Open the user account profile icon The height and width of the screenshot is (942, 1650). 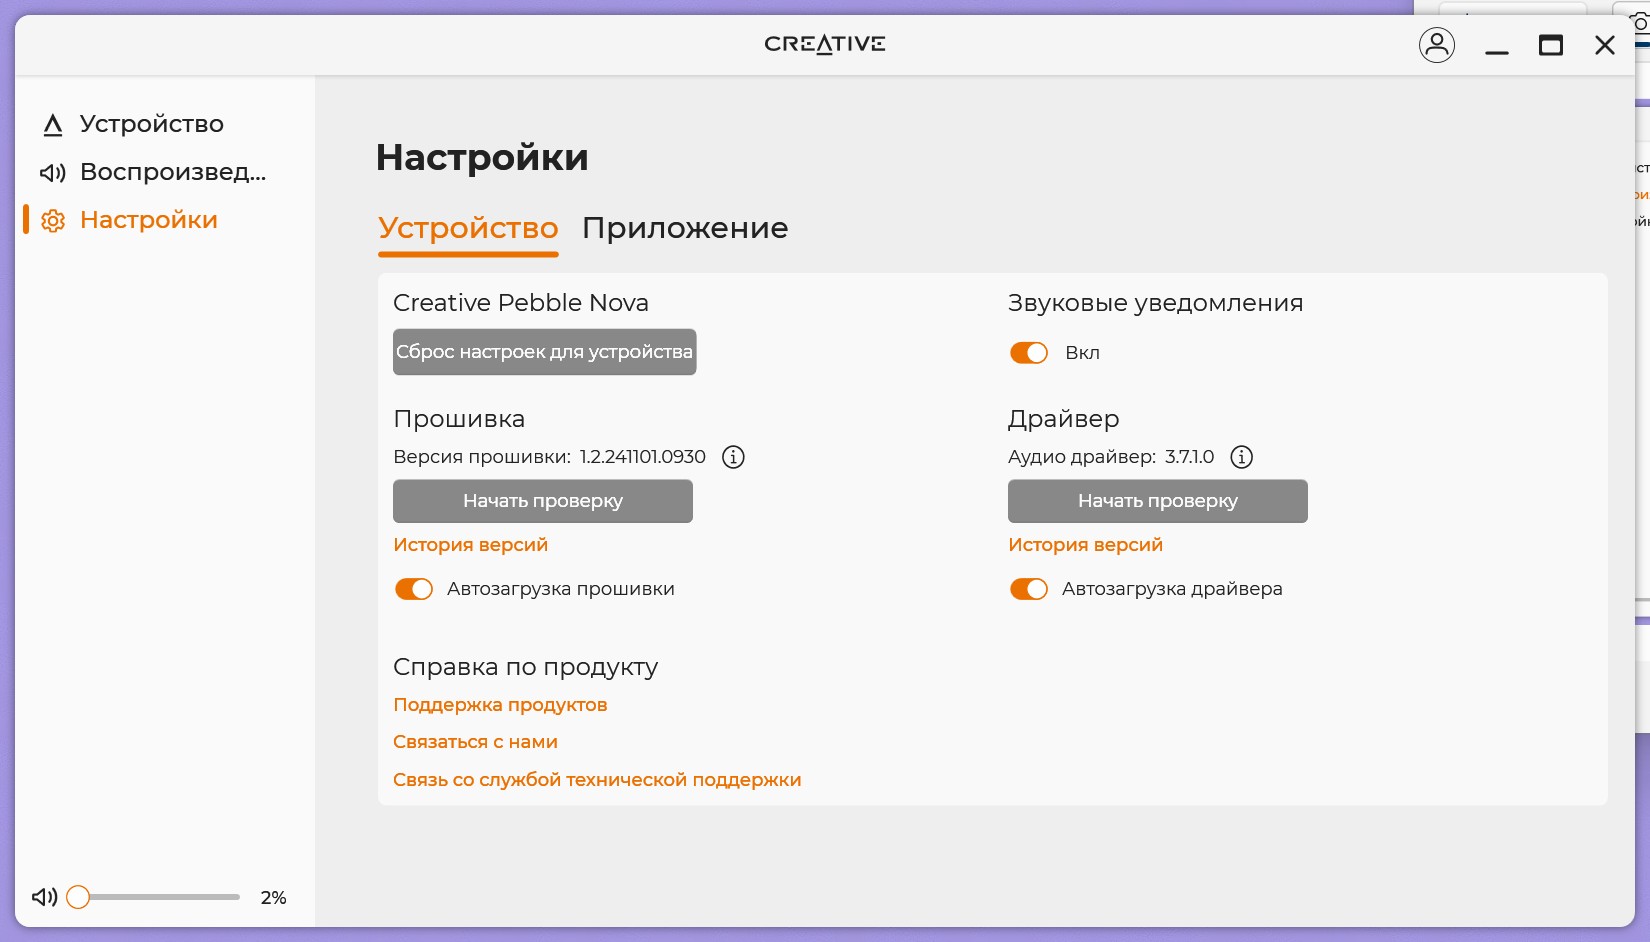[1437, 45]
